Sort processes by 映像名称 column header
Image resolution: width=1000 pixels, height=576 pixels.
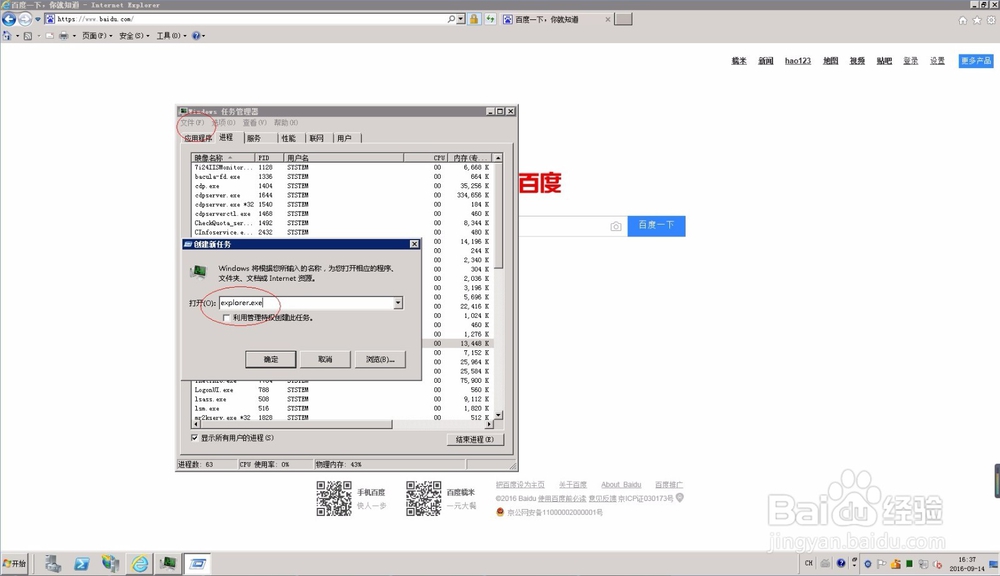coord(223,158)
